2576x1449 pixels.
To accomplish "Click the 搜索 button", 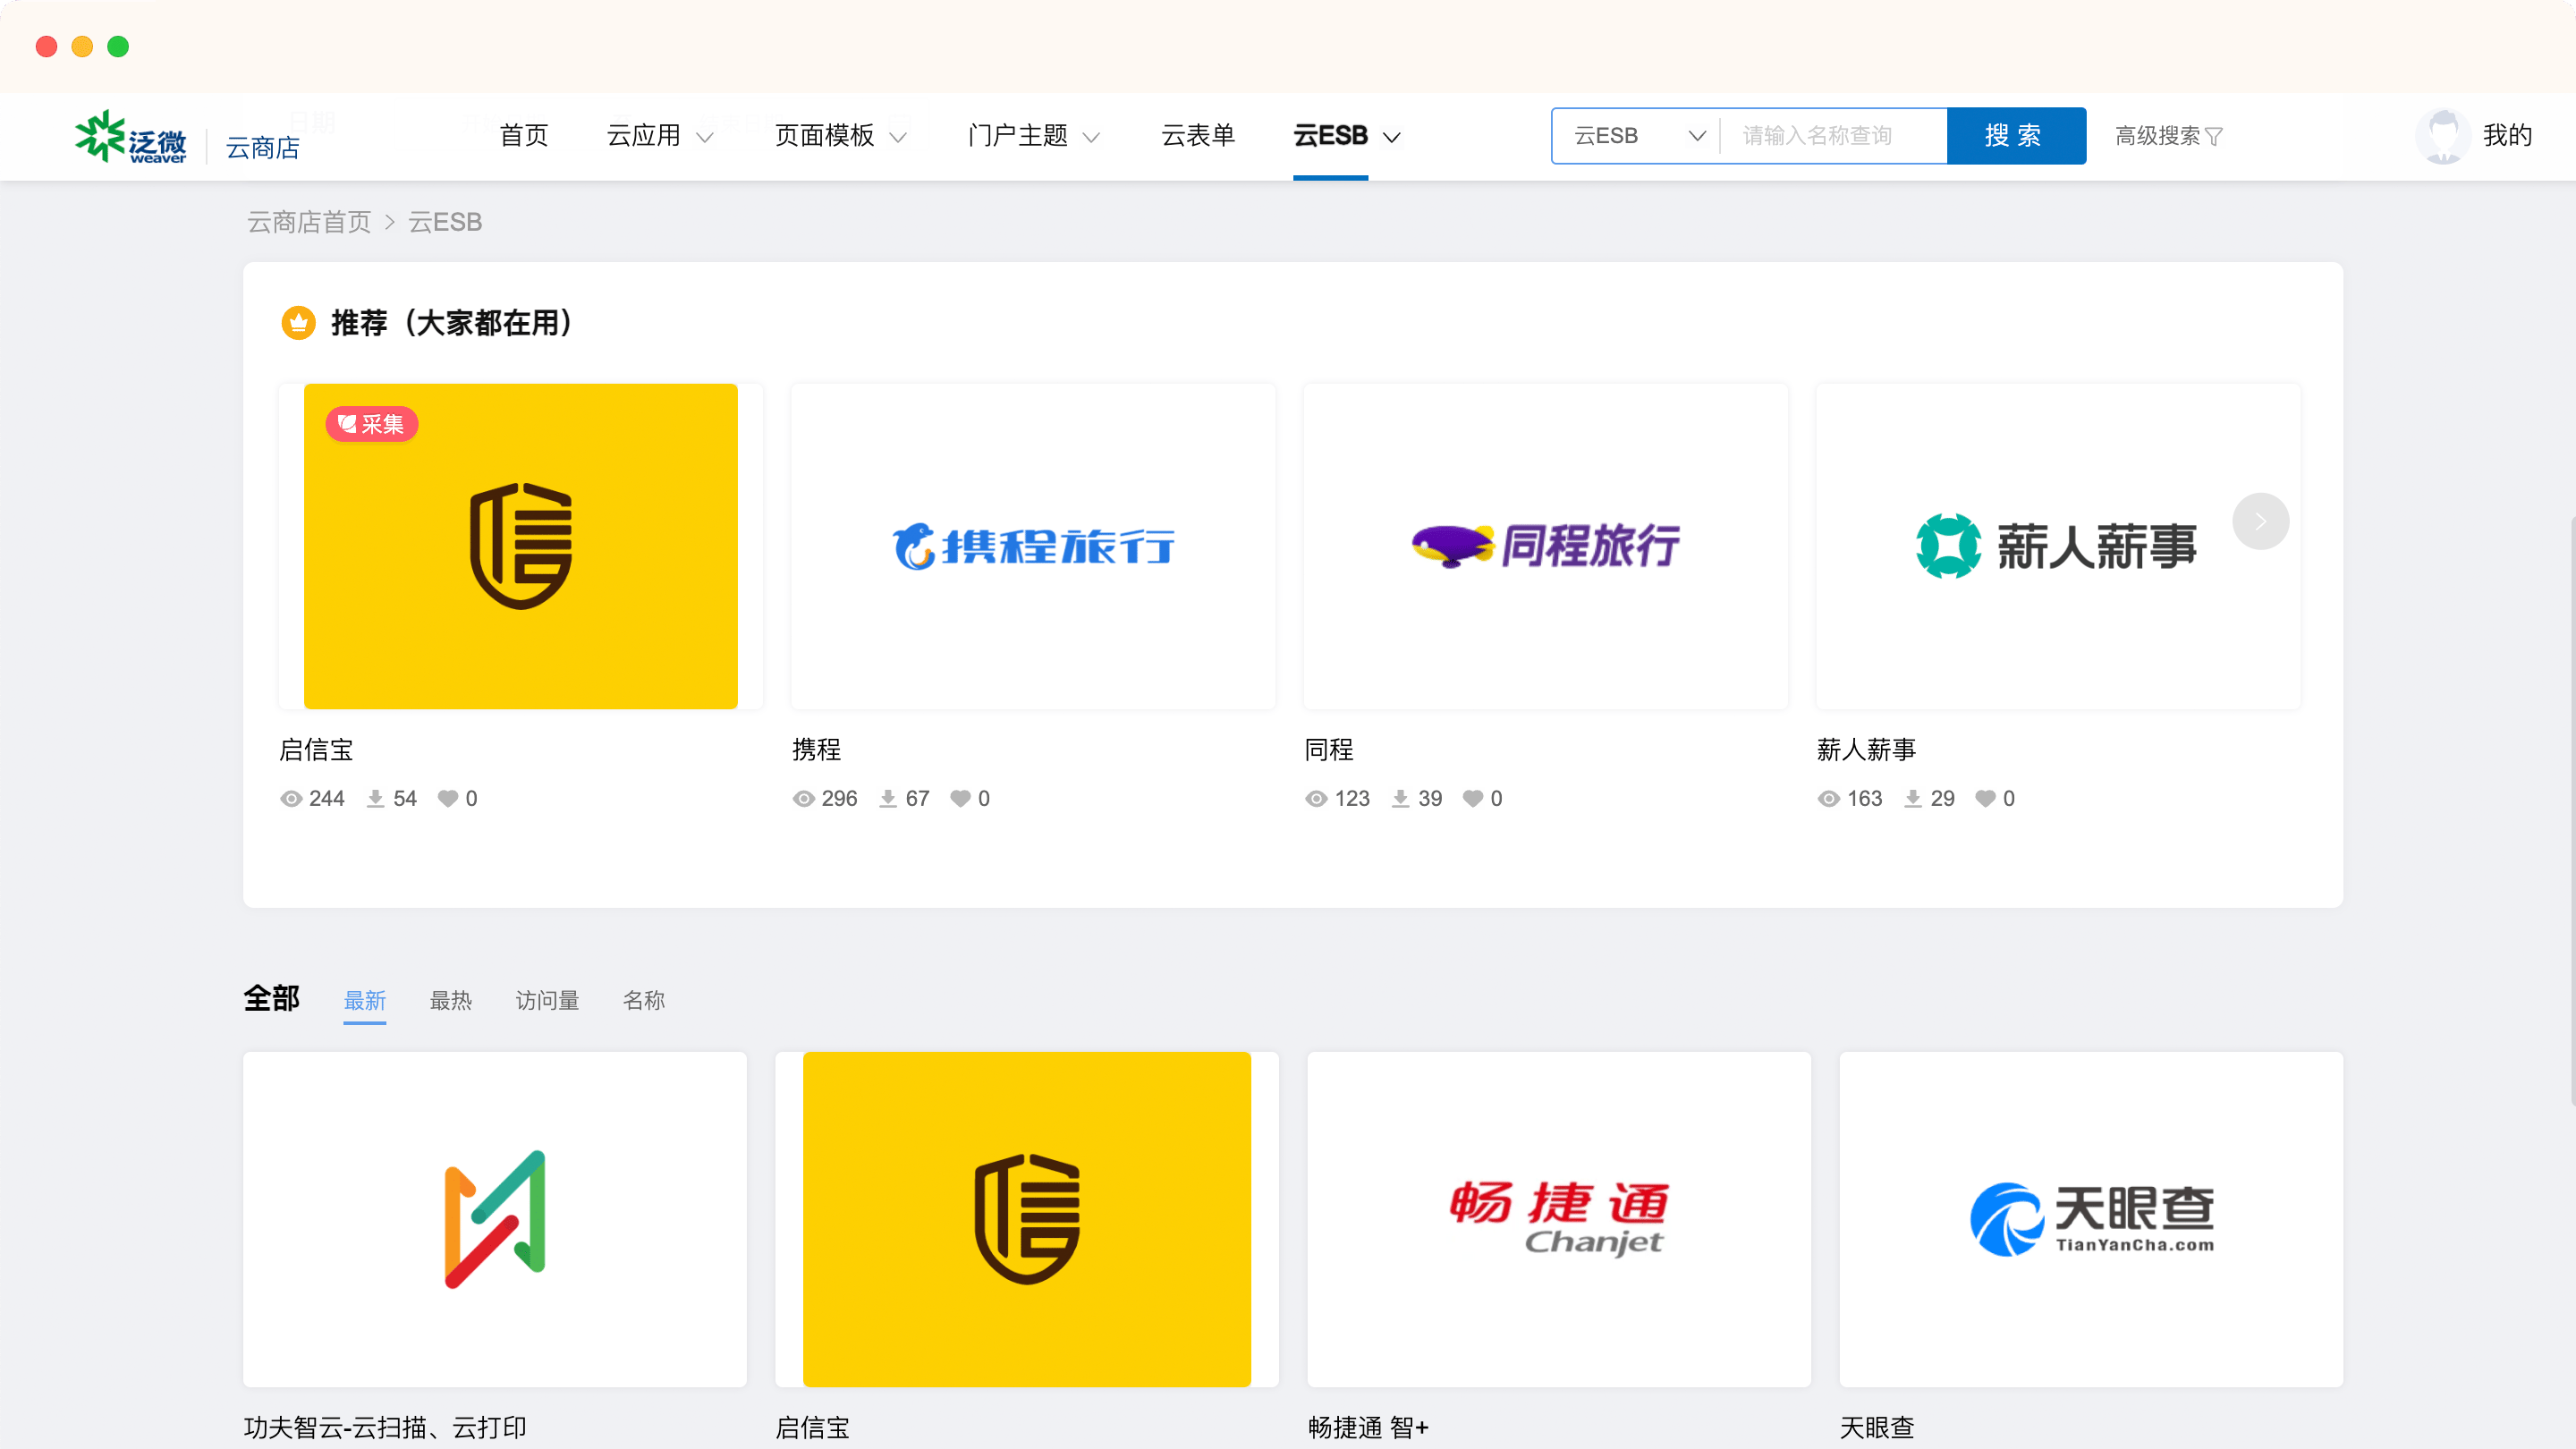I will click(2015, 136).
